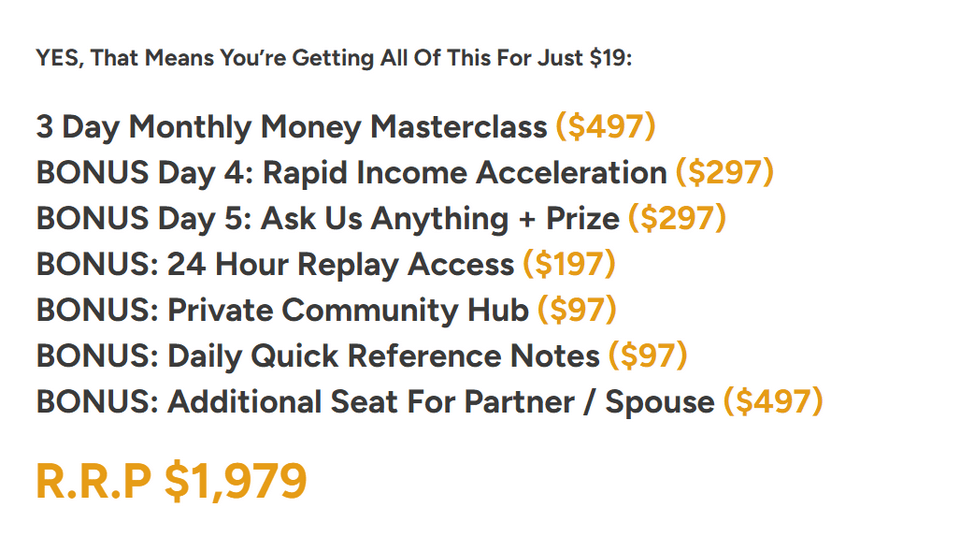
Task: Click the "R.R.P" label at the bottom
Action: tap(94, 482)
